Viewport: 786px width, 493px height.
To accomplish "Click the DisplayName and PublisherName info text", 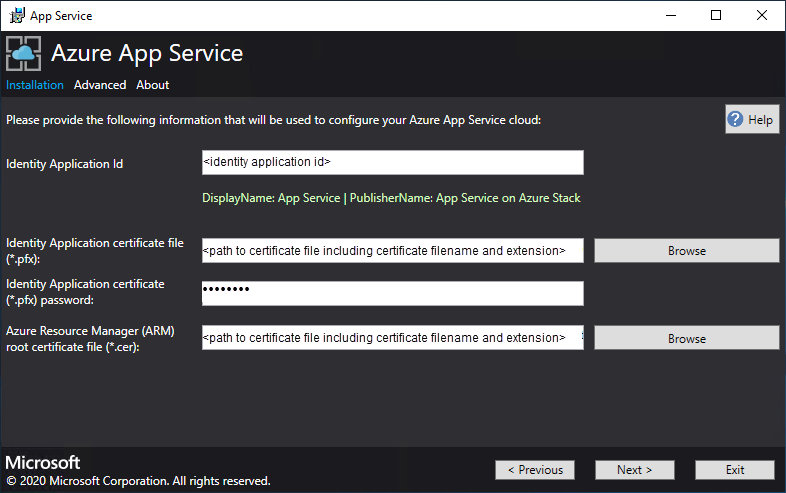I will coord(391,198).
